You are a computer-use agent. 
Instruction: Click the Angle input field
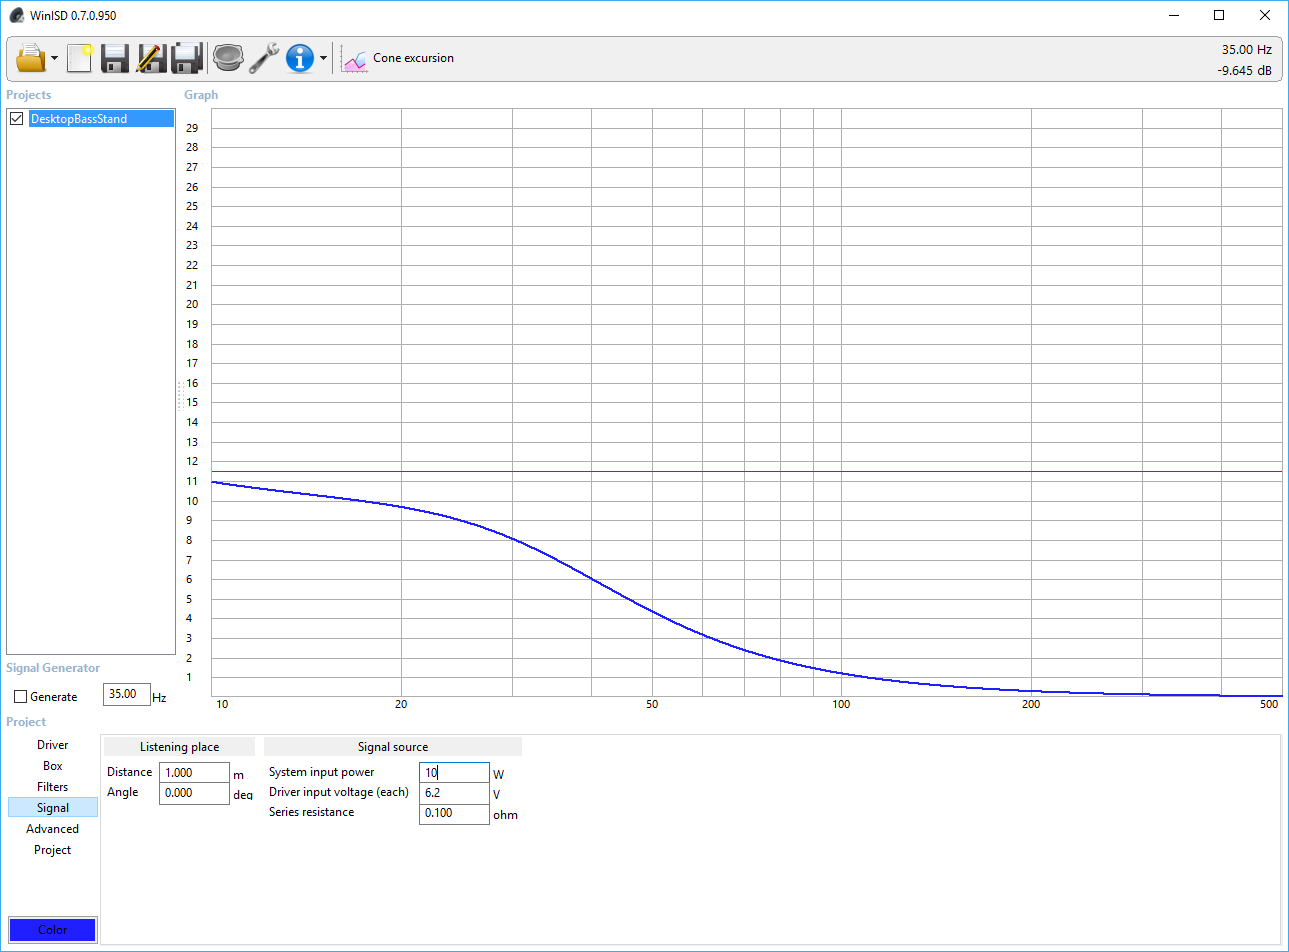pyautogui.click(x=194, y=793)
